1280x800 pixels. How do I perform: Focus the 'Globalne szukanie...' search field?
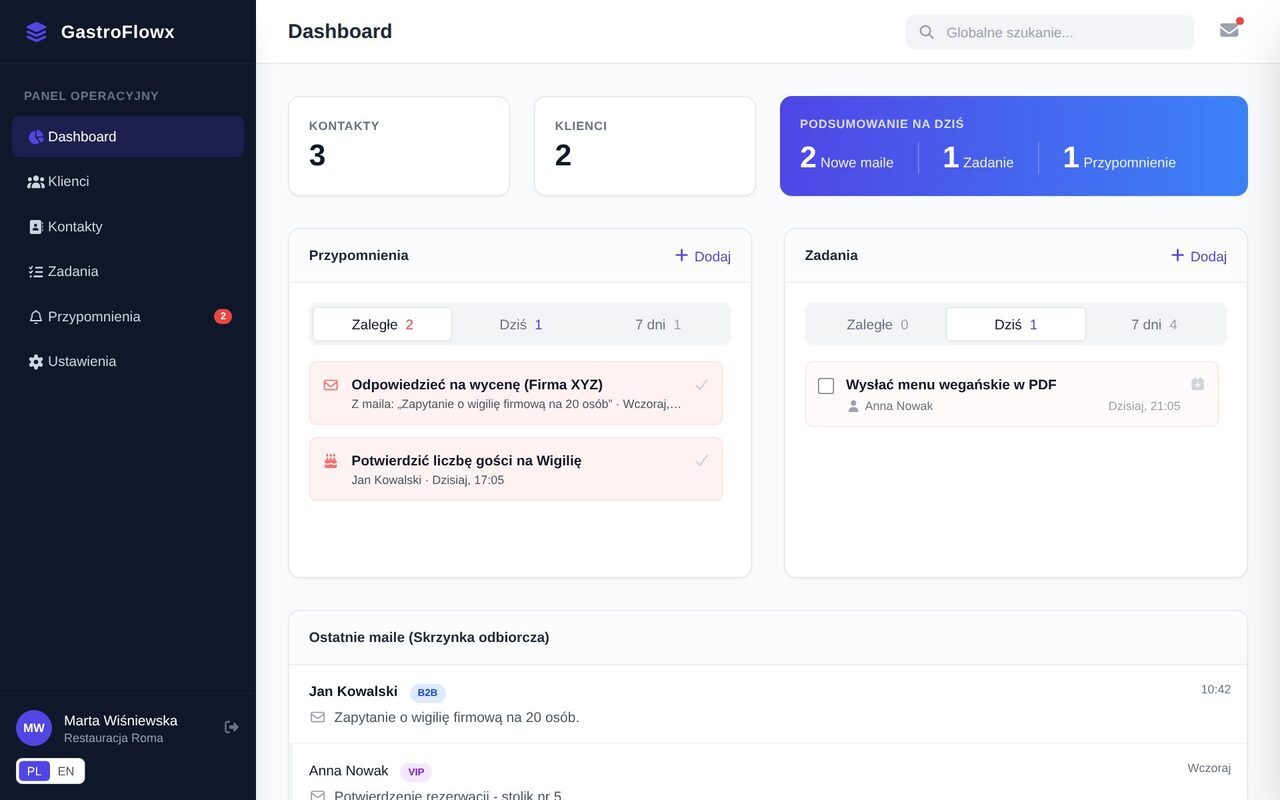point(1050,32)
